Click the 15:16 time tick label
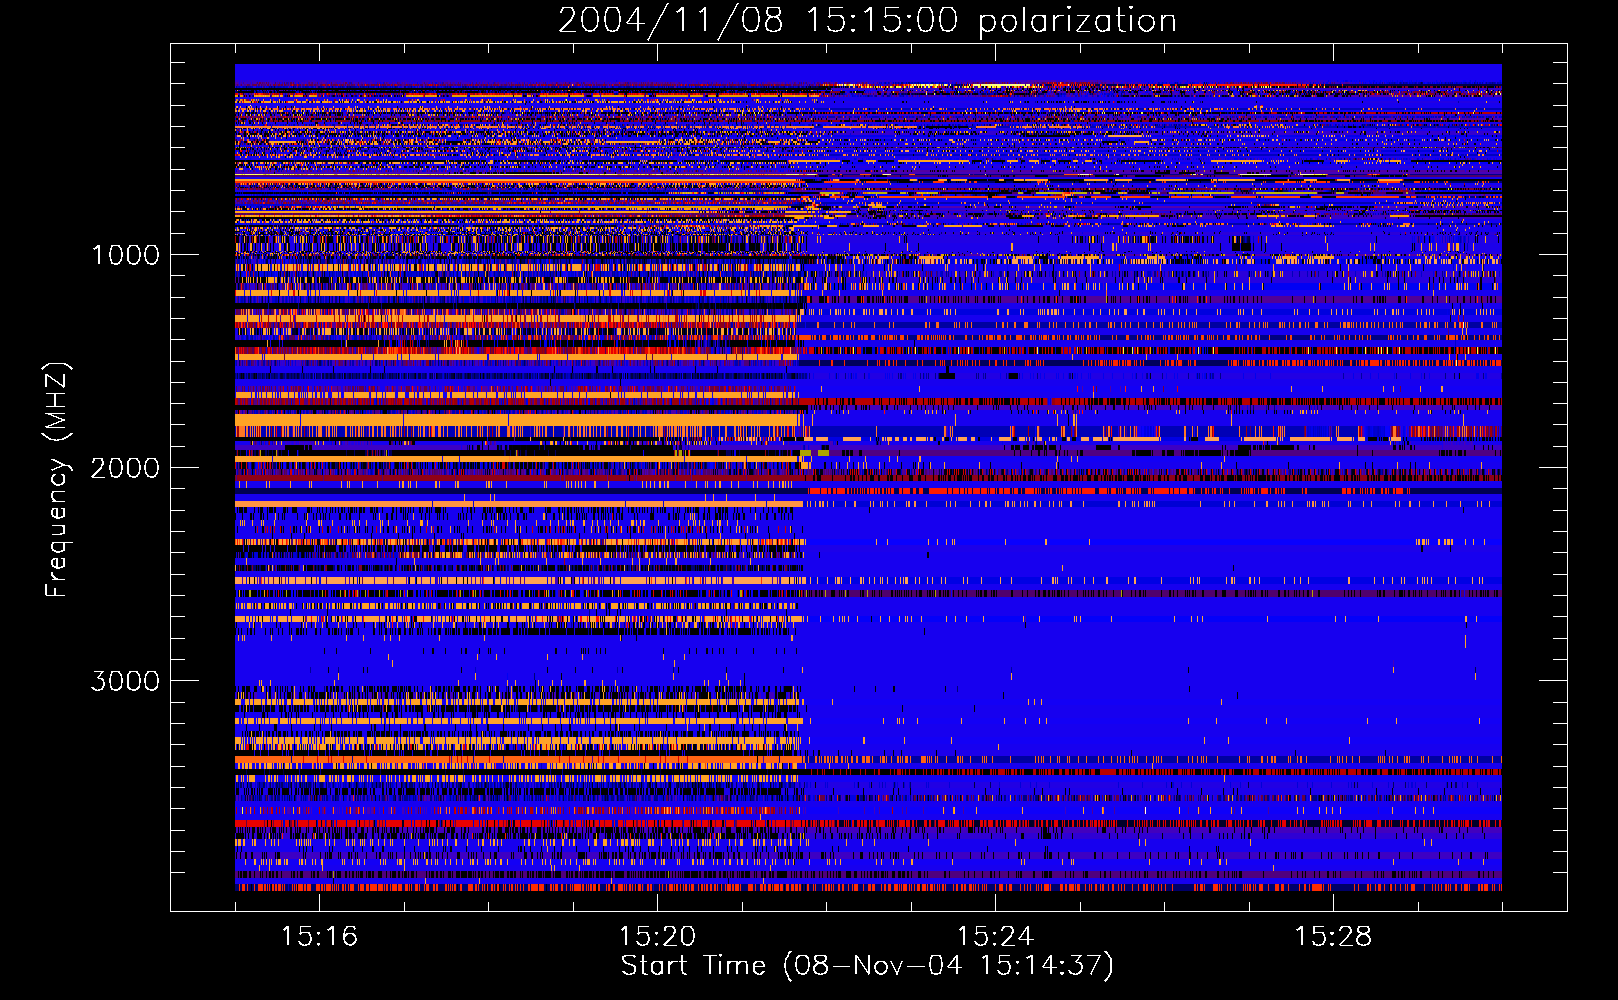Image resolution: width=1618 pixels, height=1000 pixels. (x=320, y=936)
